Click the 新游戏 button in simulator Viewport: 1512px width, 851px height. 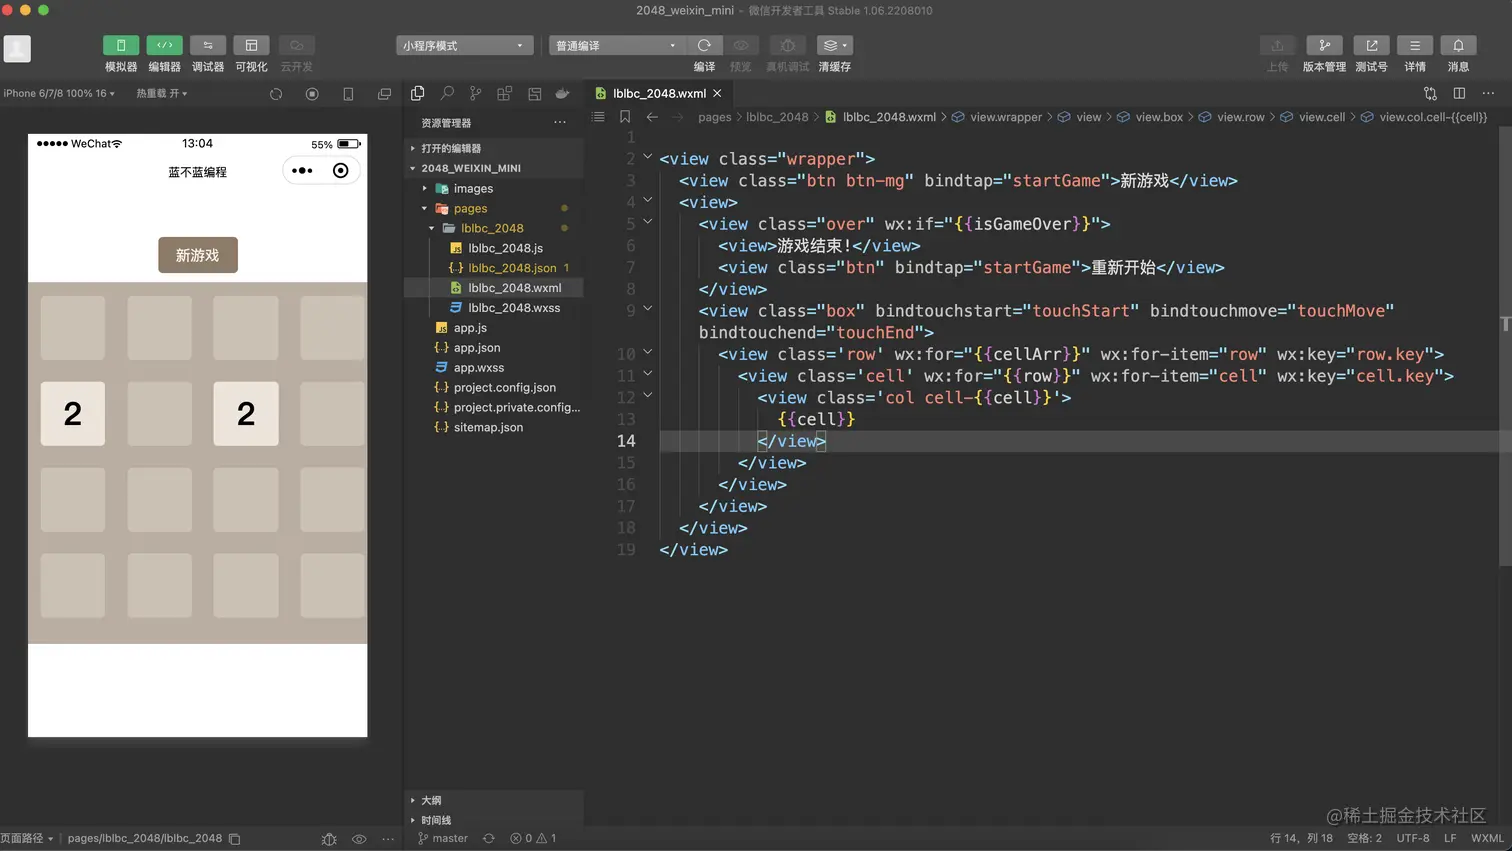coord(197,255)
